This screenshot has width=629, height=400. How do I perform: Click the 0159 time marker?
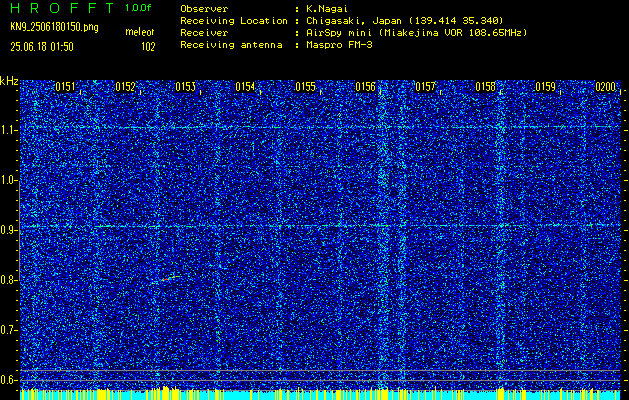click(x=546, y=87)
